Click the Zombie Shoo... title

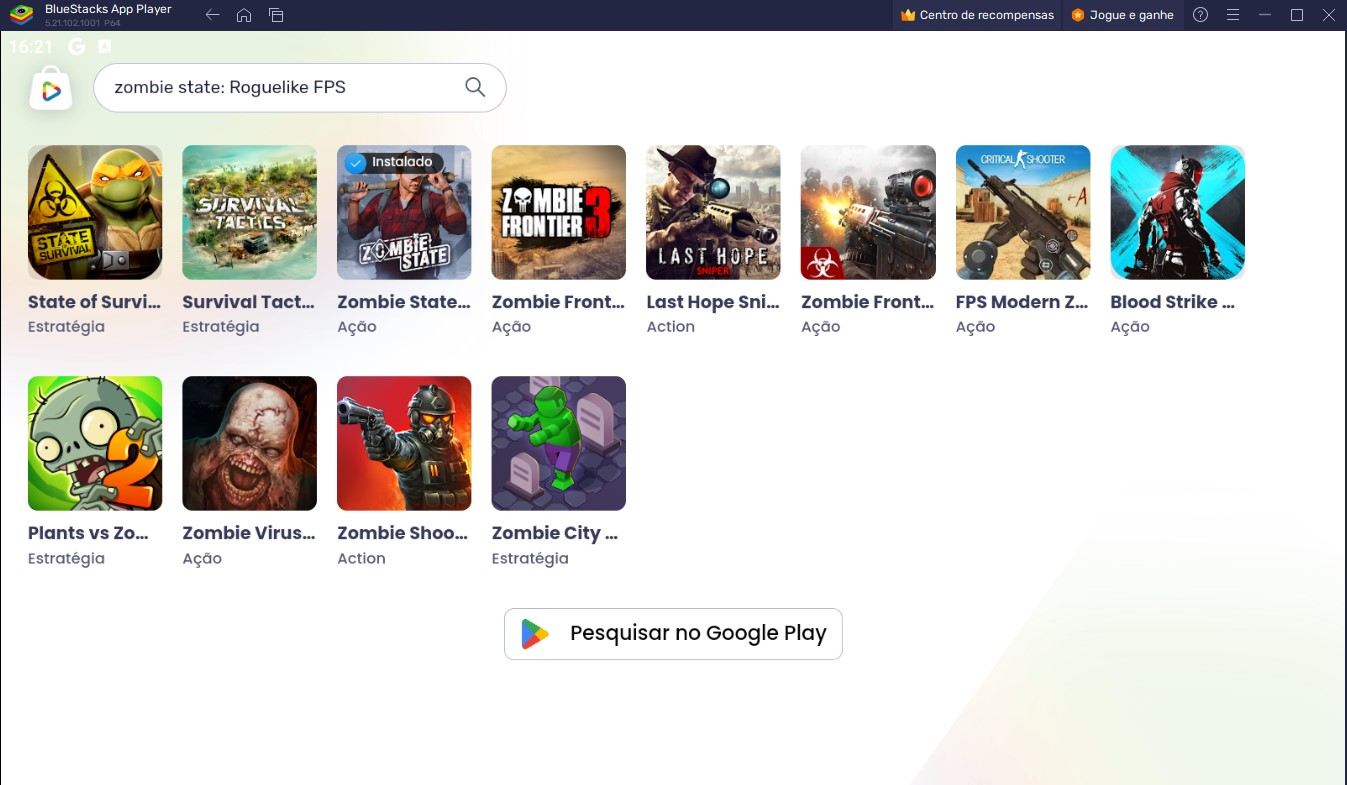click(x=402, y=533)
